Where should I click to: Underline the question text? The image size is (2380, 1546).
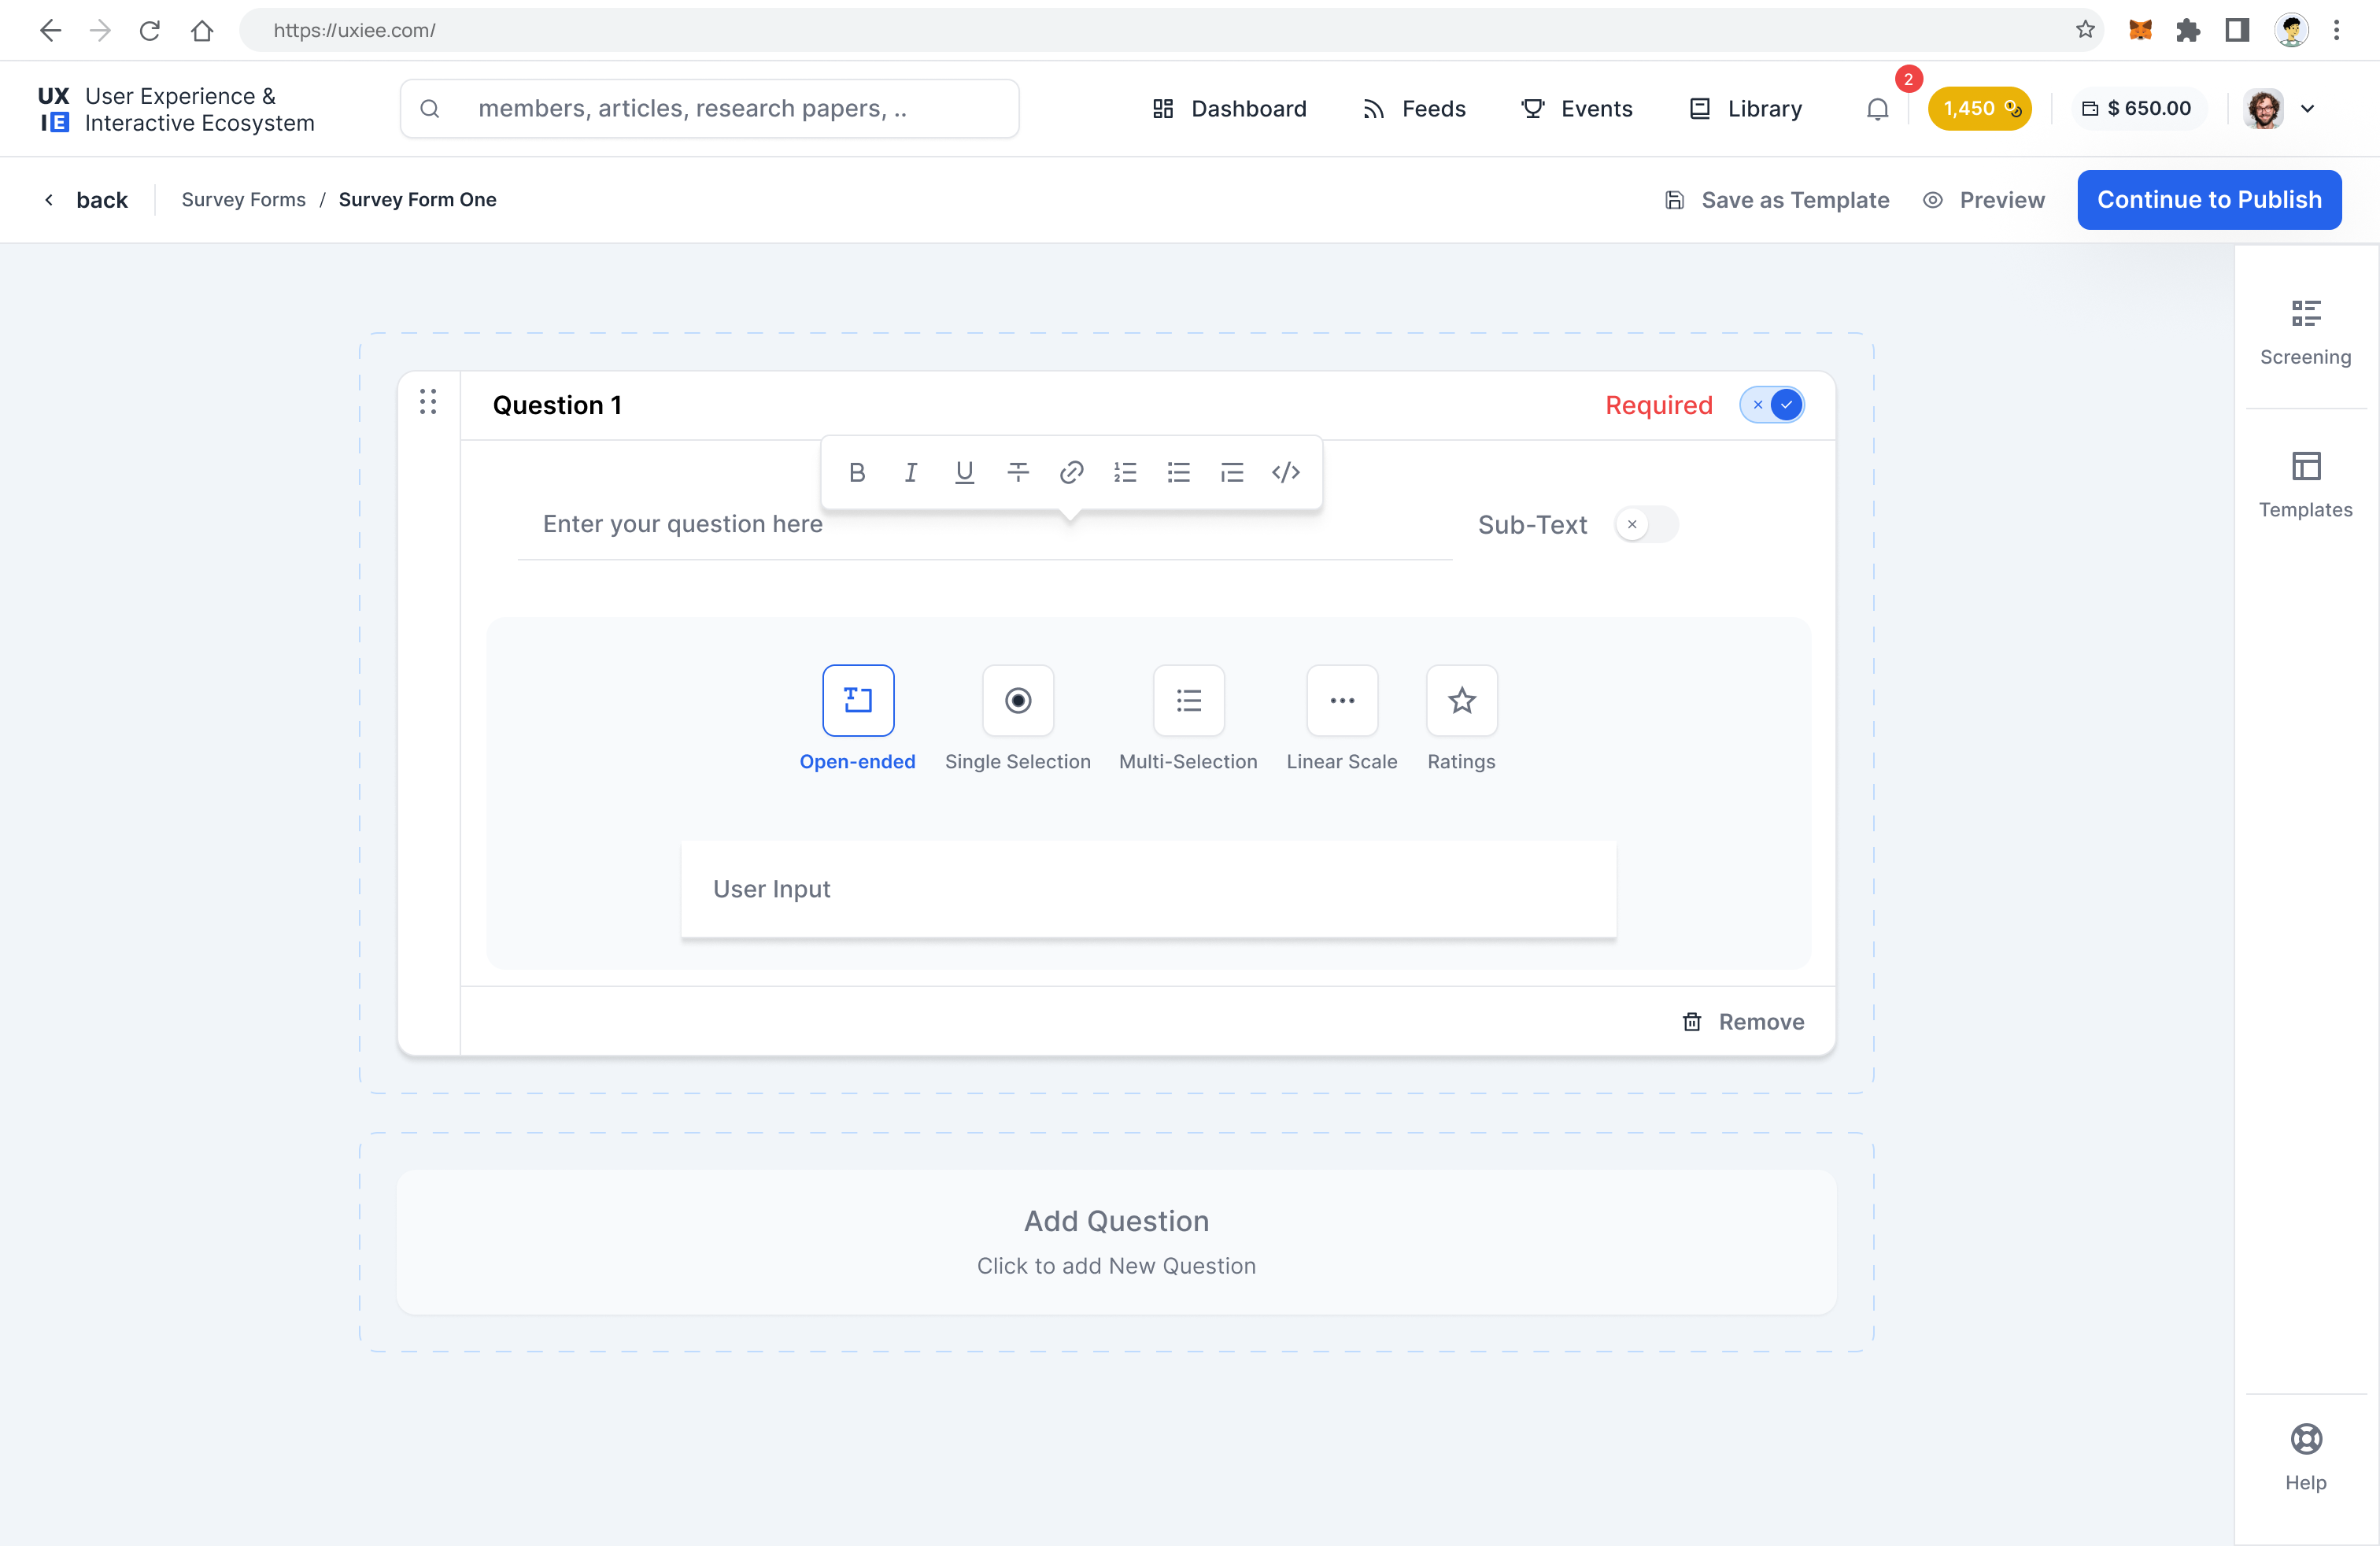(964, 472)
